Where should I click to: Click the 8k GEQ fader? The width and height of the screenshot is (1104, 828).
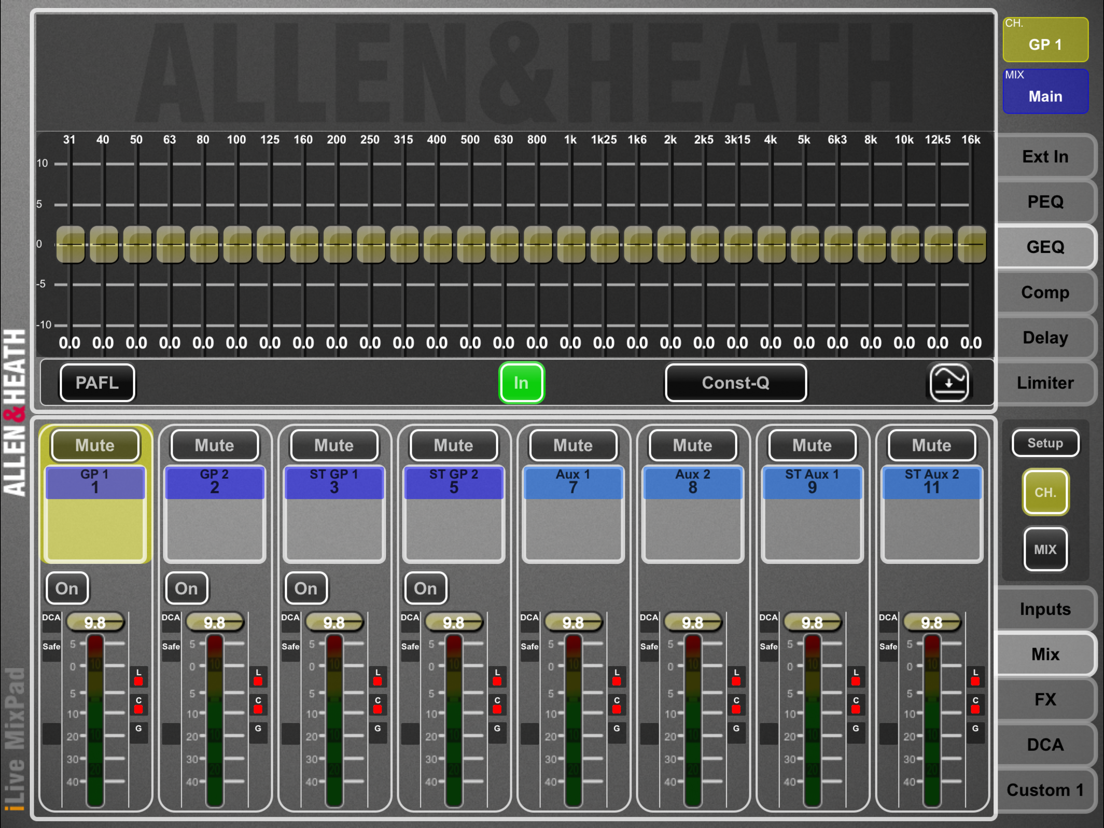coord(872,244)
